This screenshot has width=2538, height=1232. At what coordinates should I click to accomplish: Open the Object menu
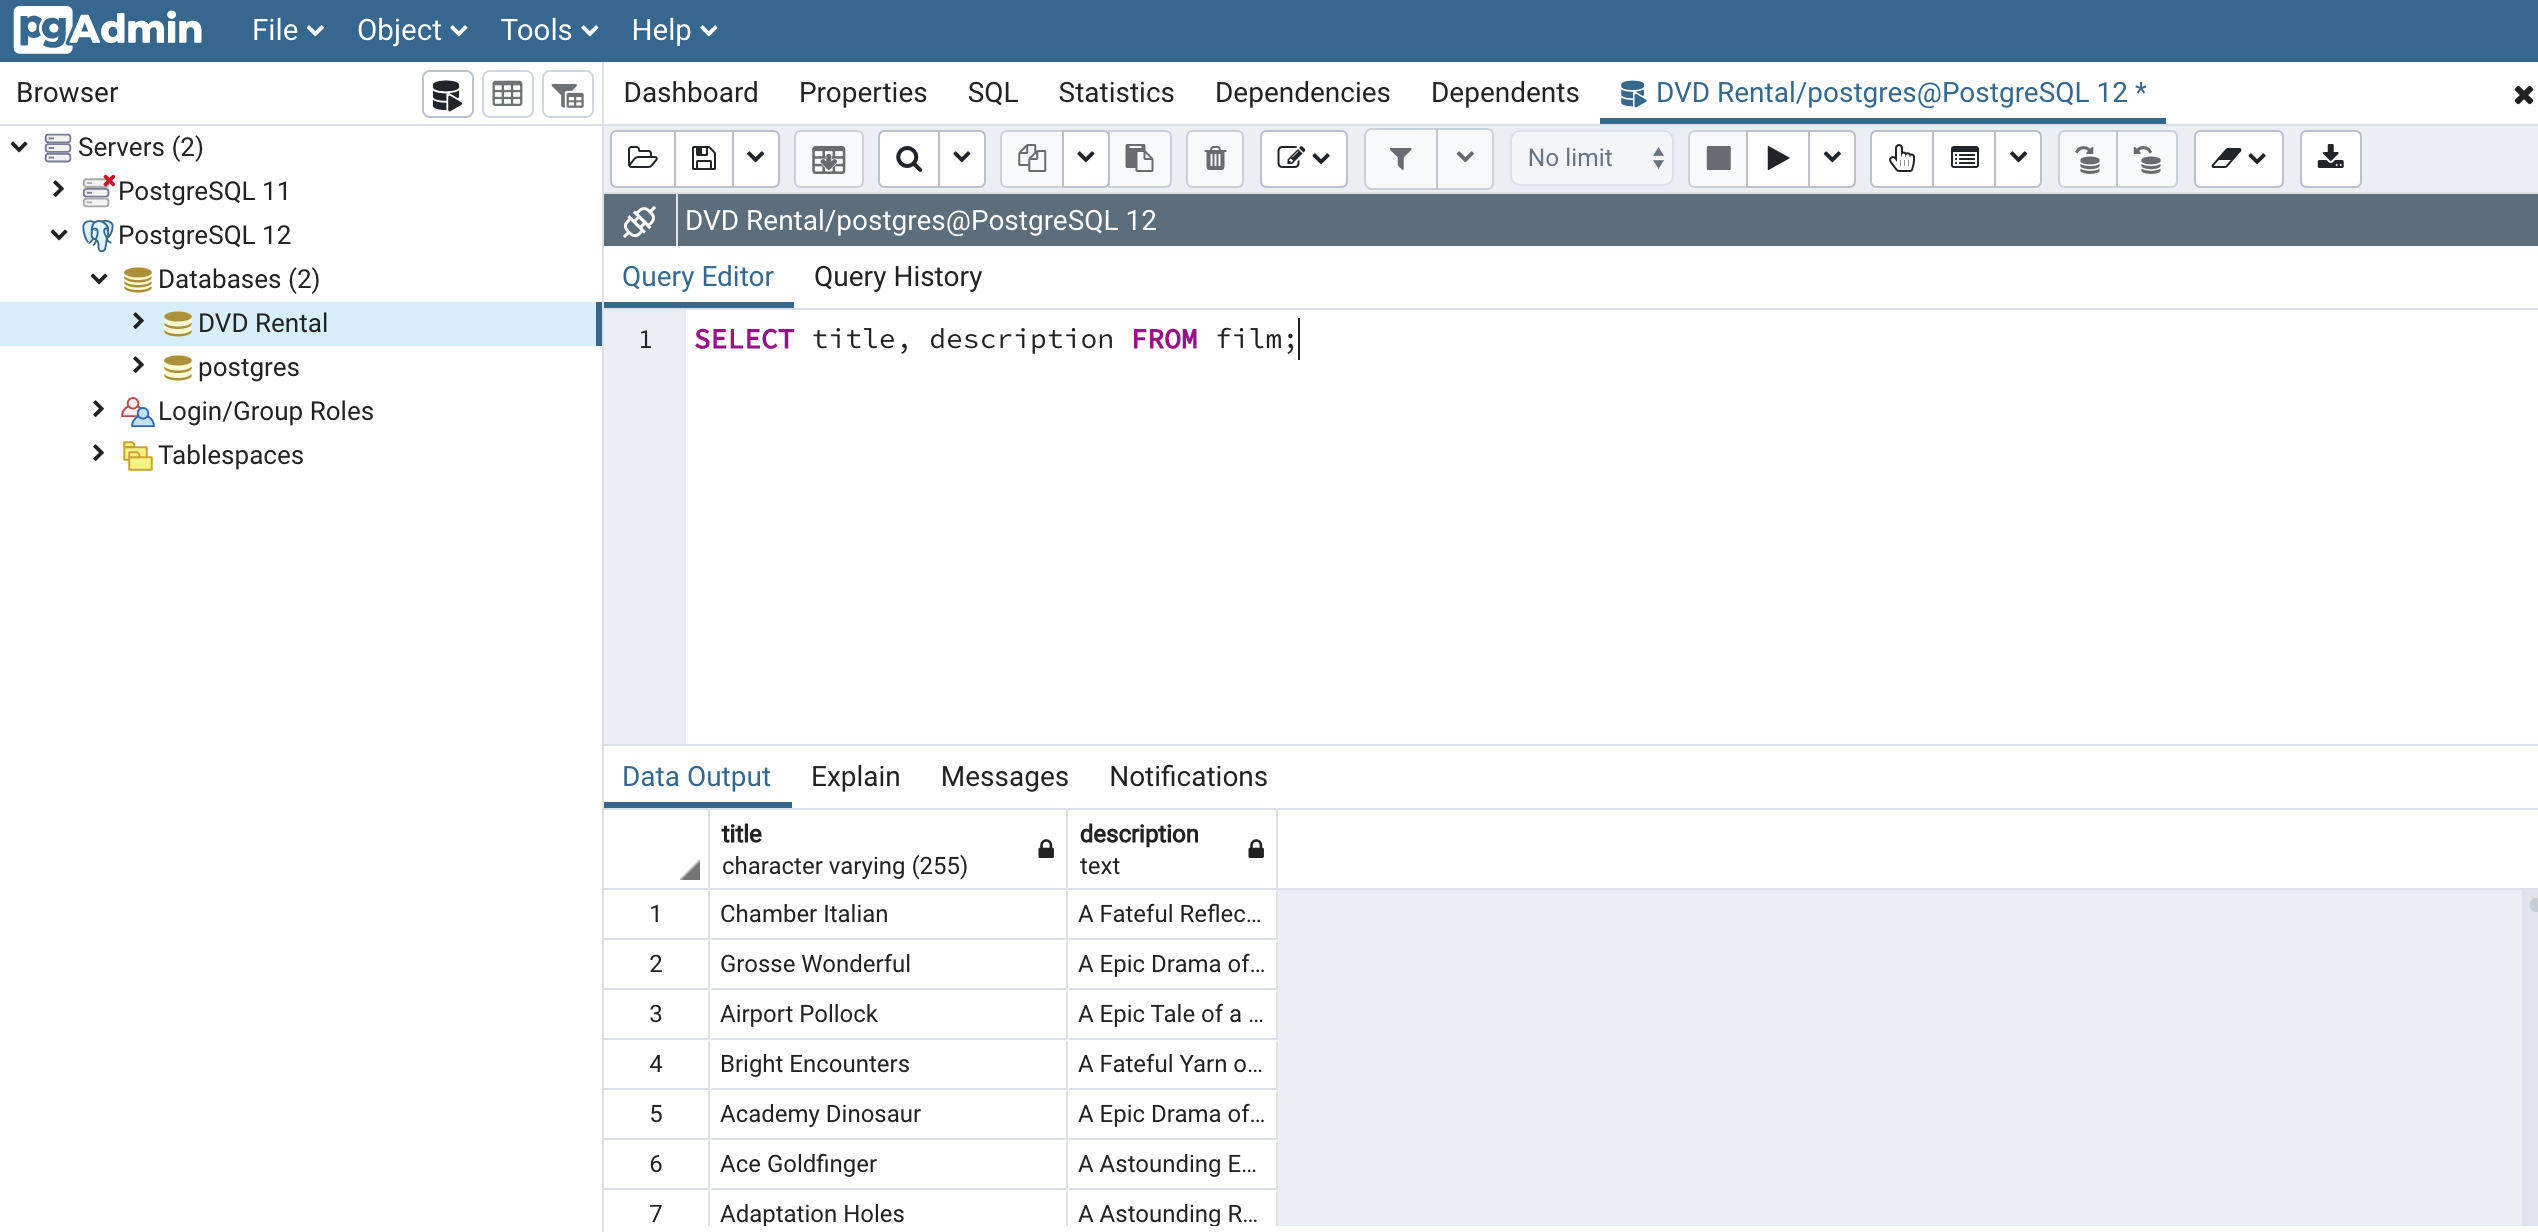(x=412, y=30)
